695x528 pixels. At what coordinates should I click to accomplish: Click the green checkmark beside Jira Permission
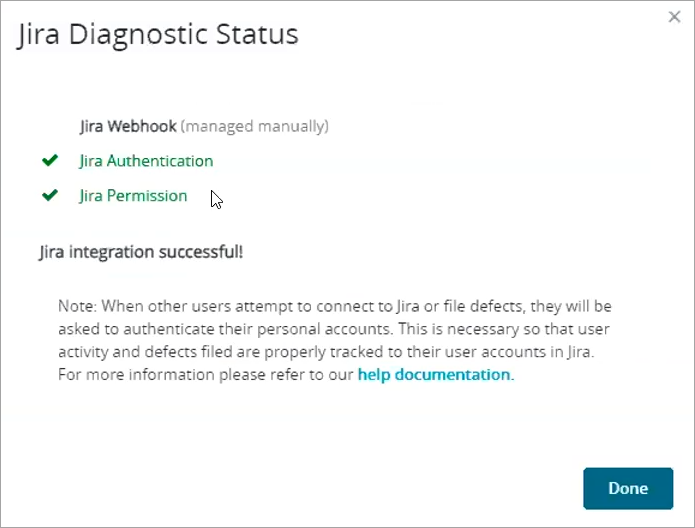[x=49, y=195]
